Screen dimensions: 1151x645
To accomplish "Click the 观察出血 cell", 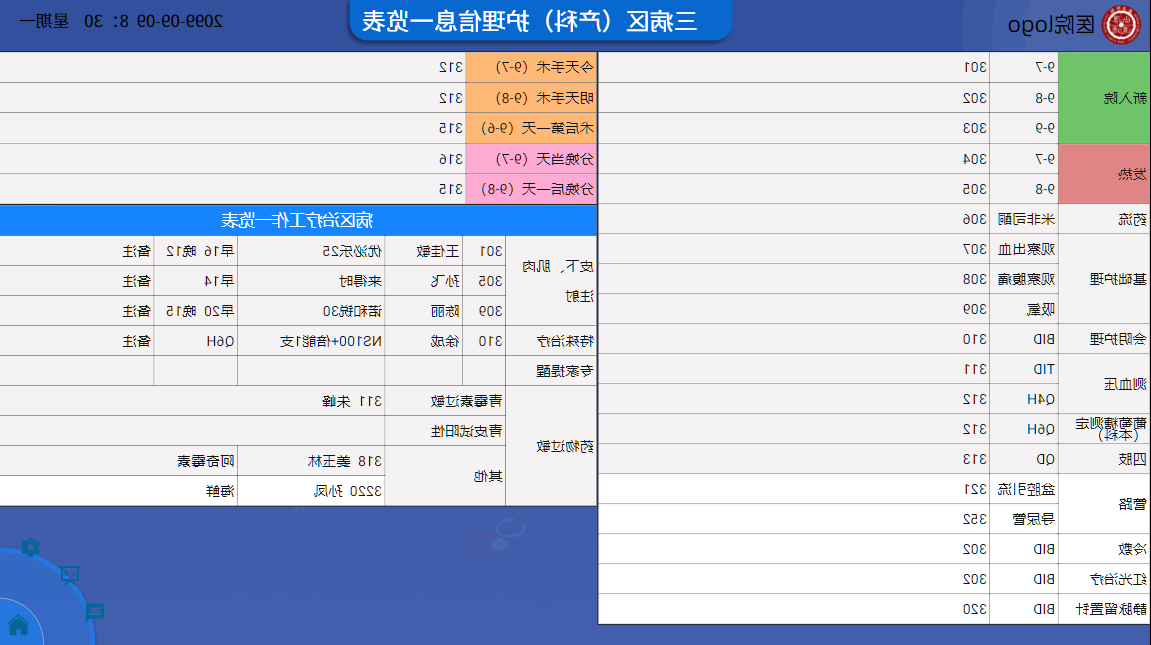I will (x=1026, y=249).
